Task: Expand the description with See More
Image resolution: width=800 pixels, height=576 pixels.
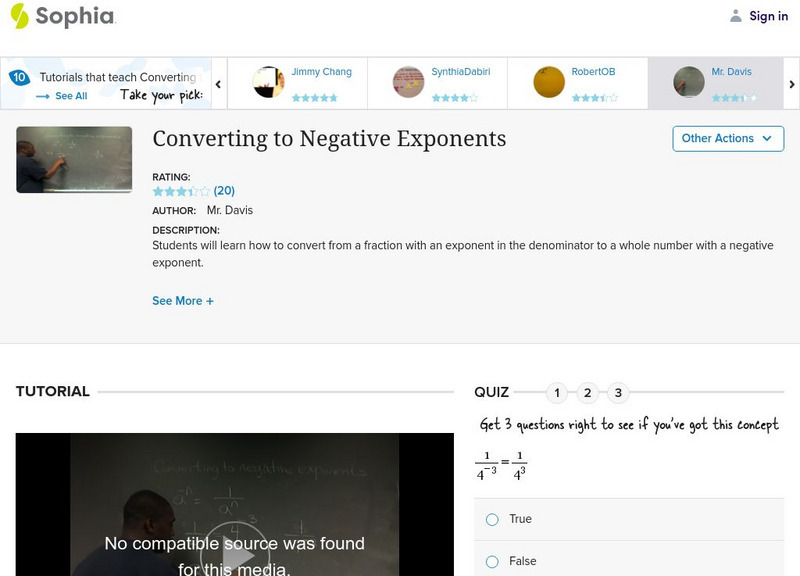Action: click(184, 299)
